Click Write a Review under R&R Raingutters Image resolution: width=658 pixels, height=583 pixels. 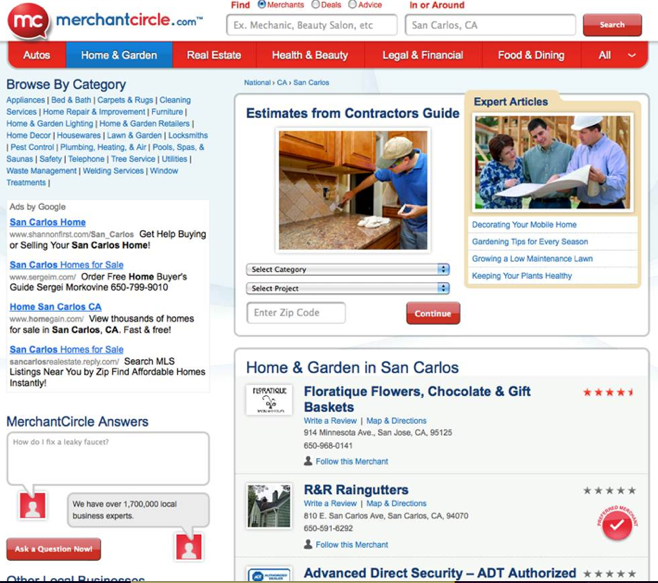330,503
